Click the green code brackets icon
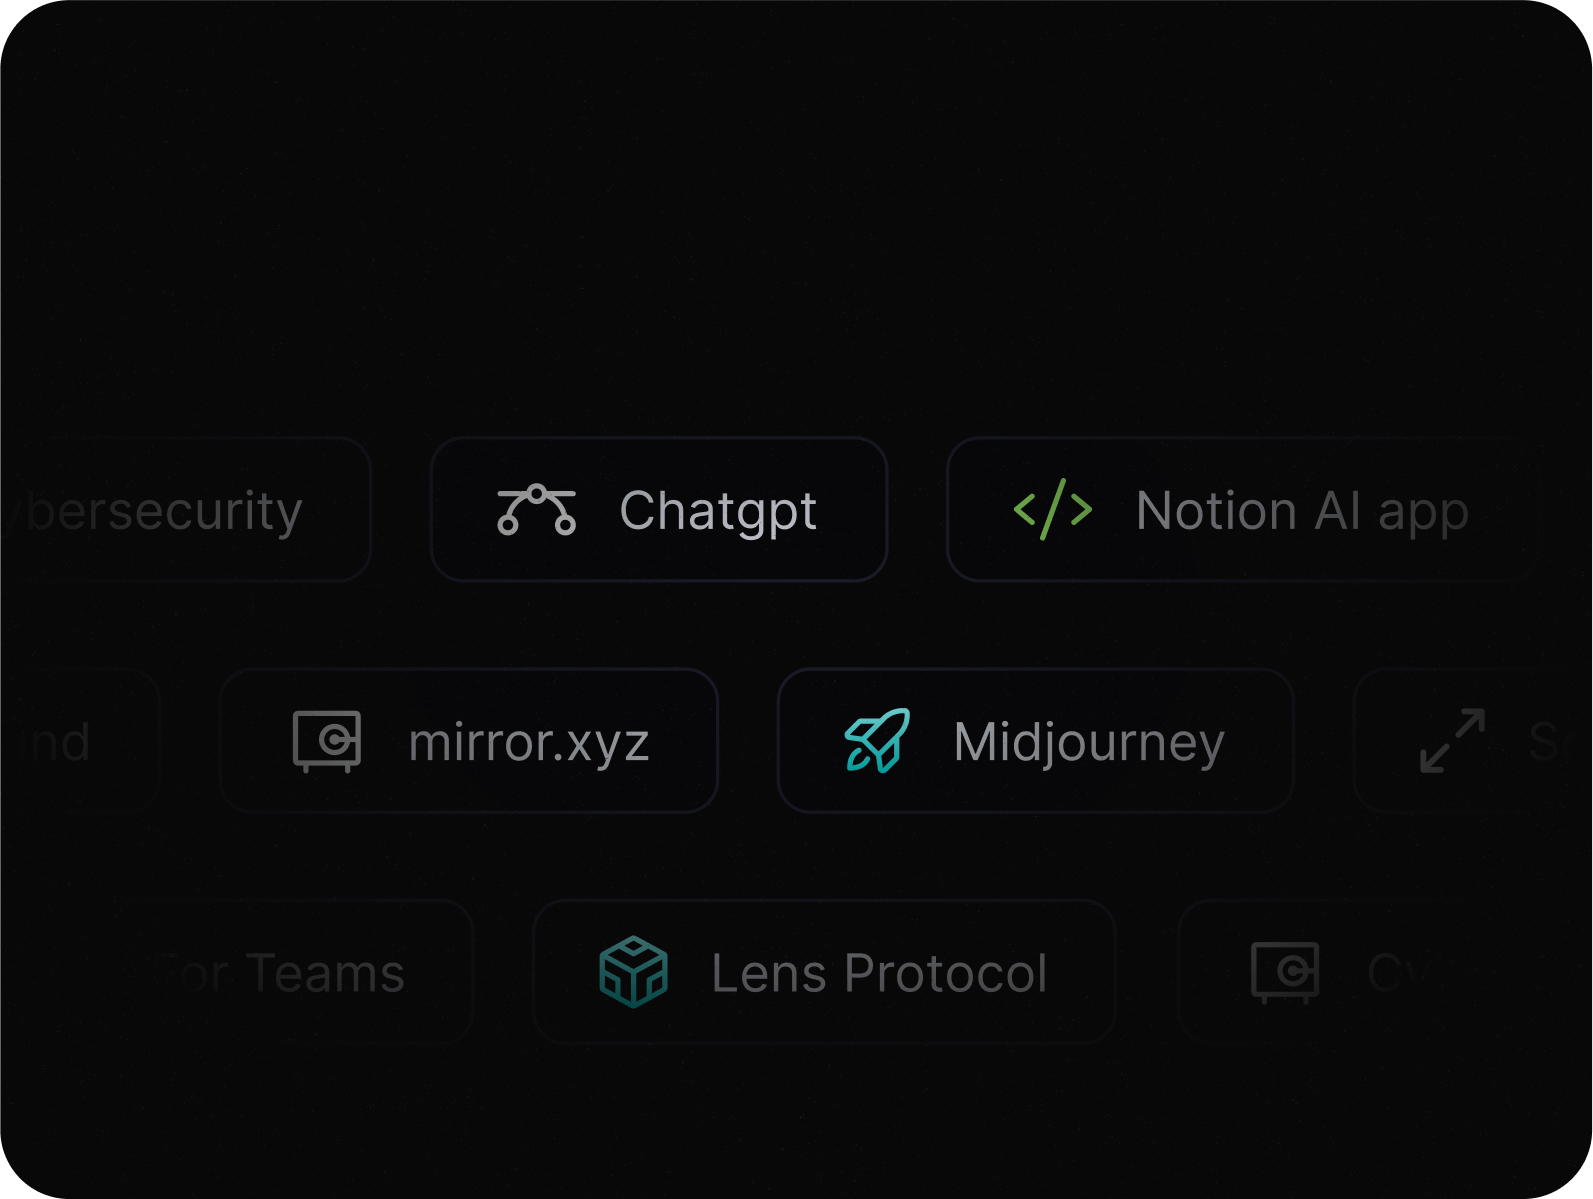This screenshot has width=1593, height=1199. point(1052,510)
